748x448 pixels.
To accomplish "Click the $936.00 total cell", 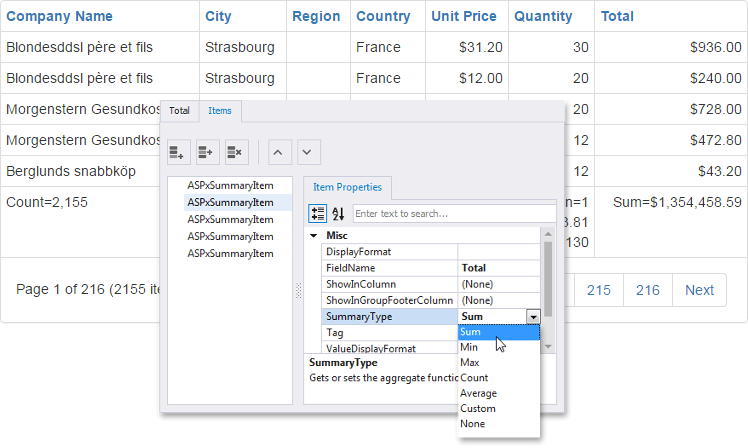I will point(671,47).
